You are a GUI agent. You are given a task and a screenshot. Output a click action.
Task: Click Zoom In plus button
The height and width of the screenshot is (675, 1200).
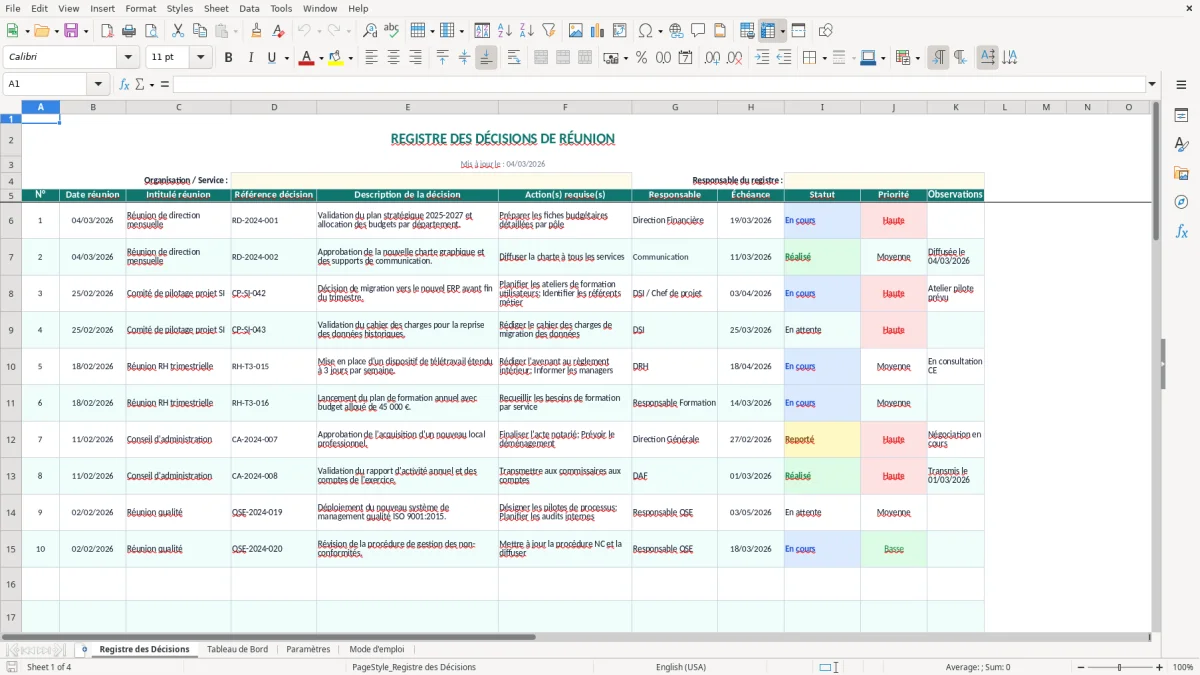pos(1160,667)
